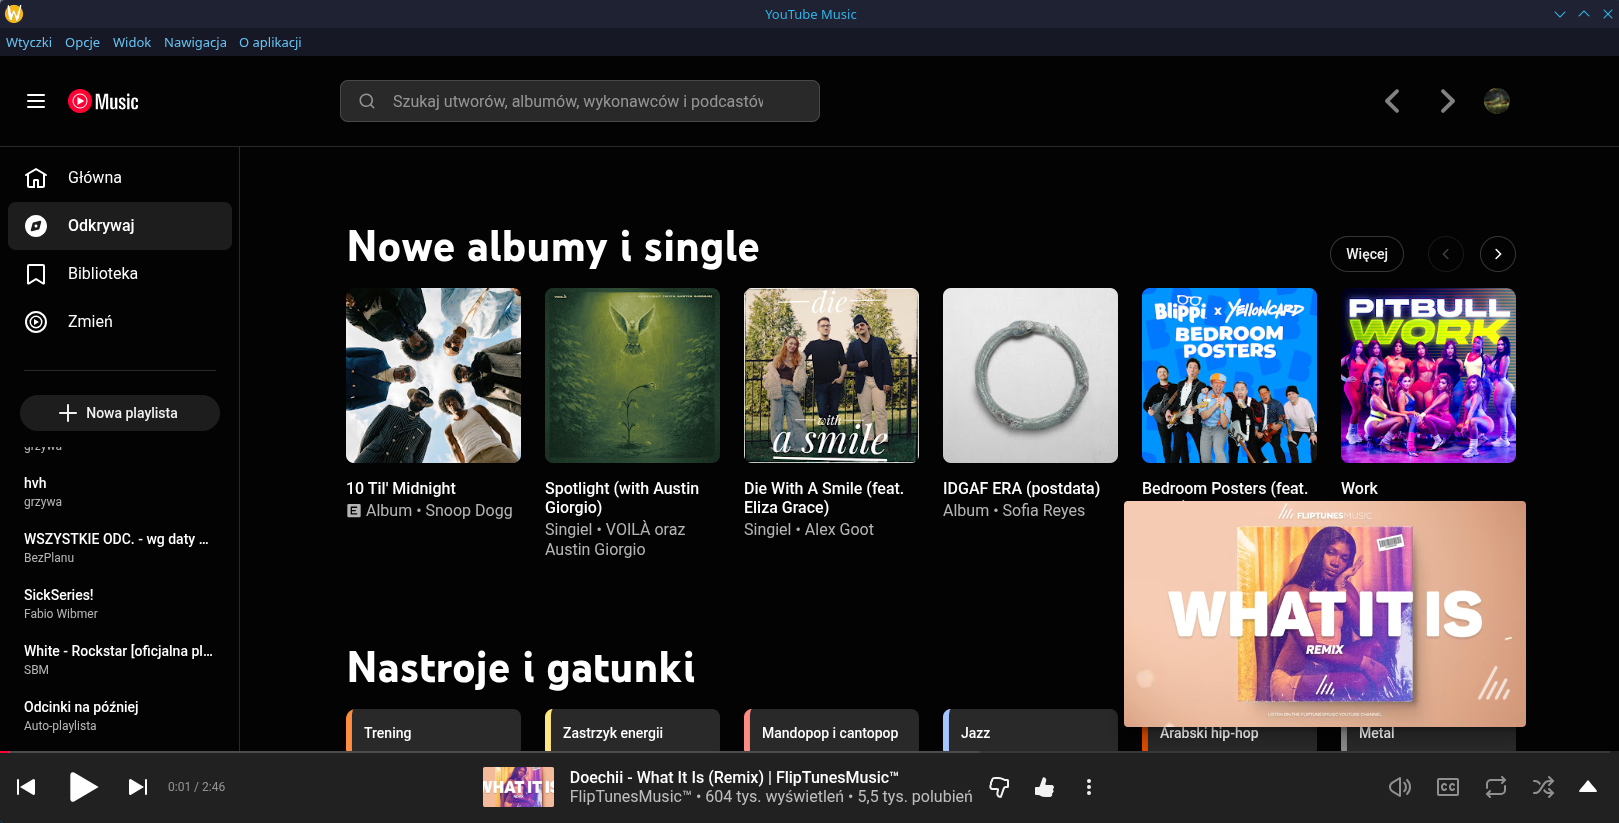Viewport: 1619px width, 823px height.
Task: Dislike the current song
Action: 999,787
